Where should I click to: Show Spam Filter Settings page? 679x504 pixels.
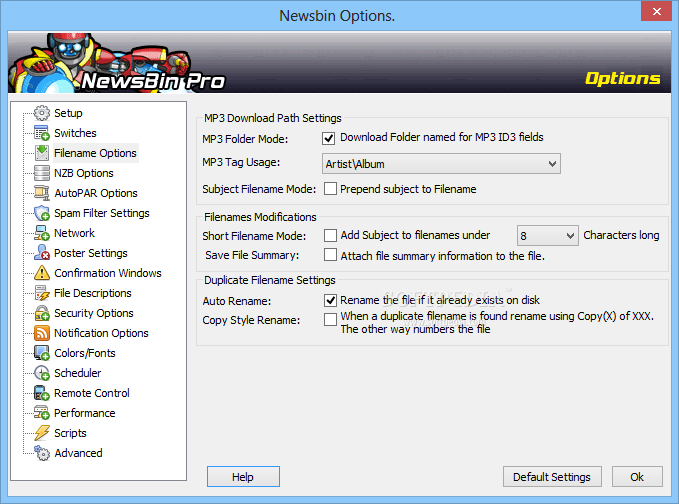tap(102, 213)
